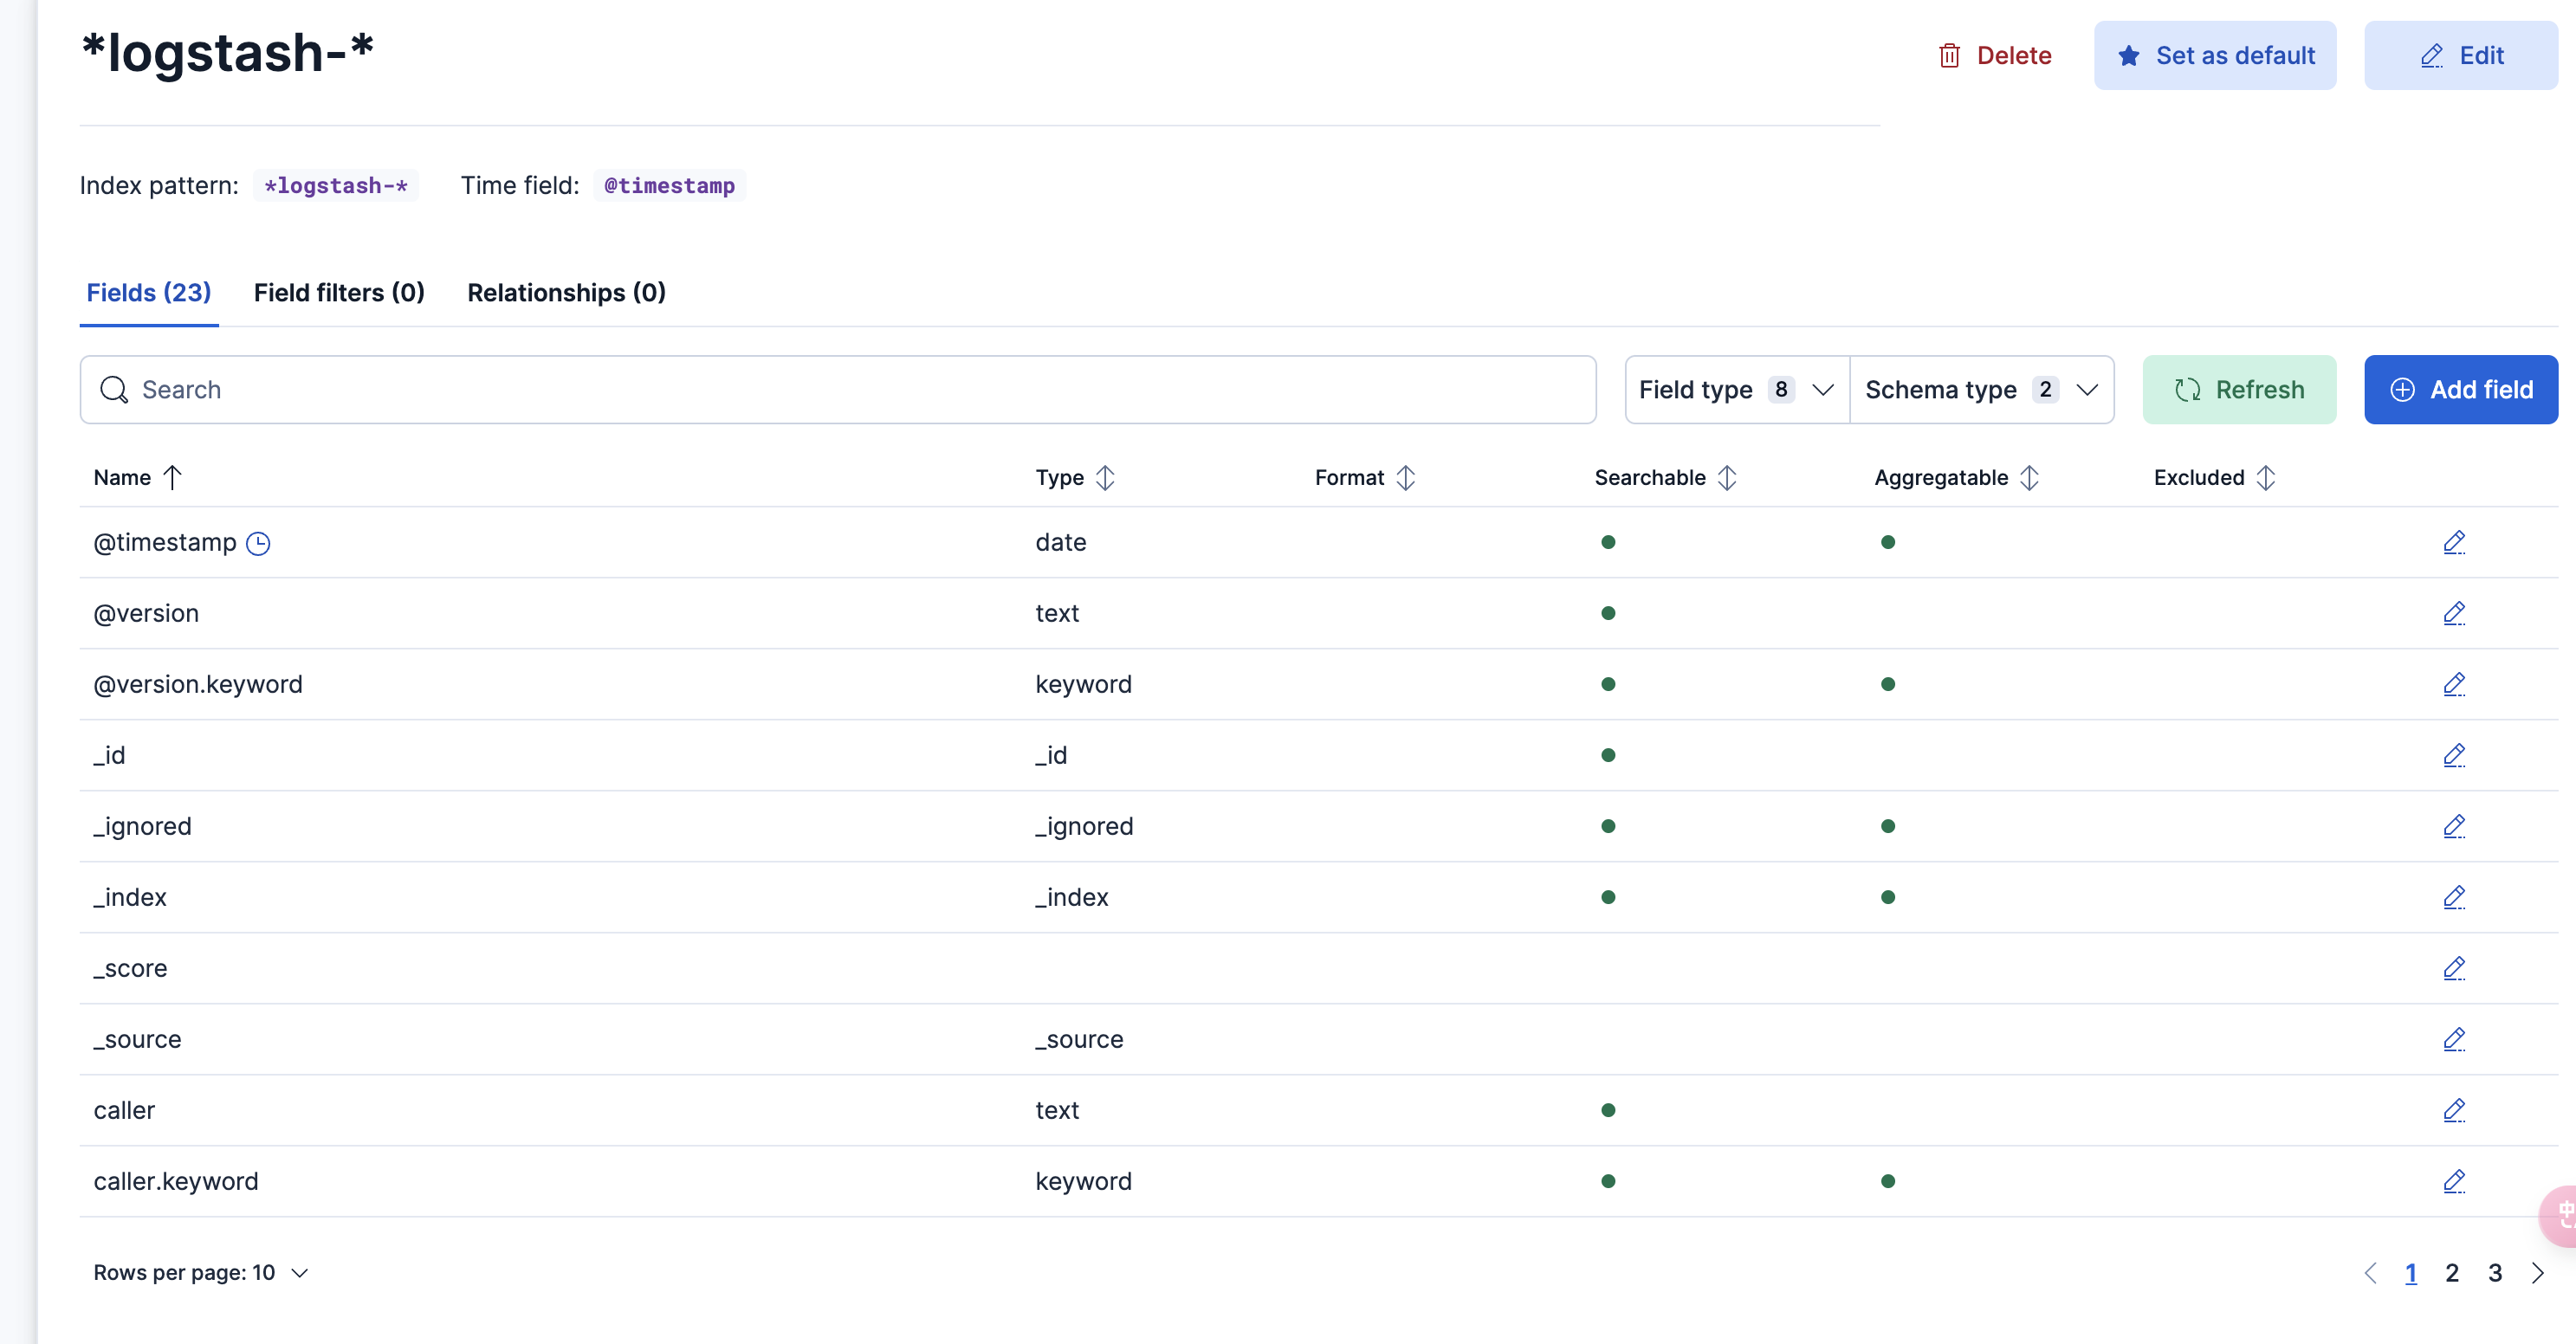This screenshot has height=1344, width=2576.
Task: Sort by Name column arrow
Action: (x=173, y=477)
